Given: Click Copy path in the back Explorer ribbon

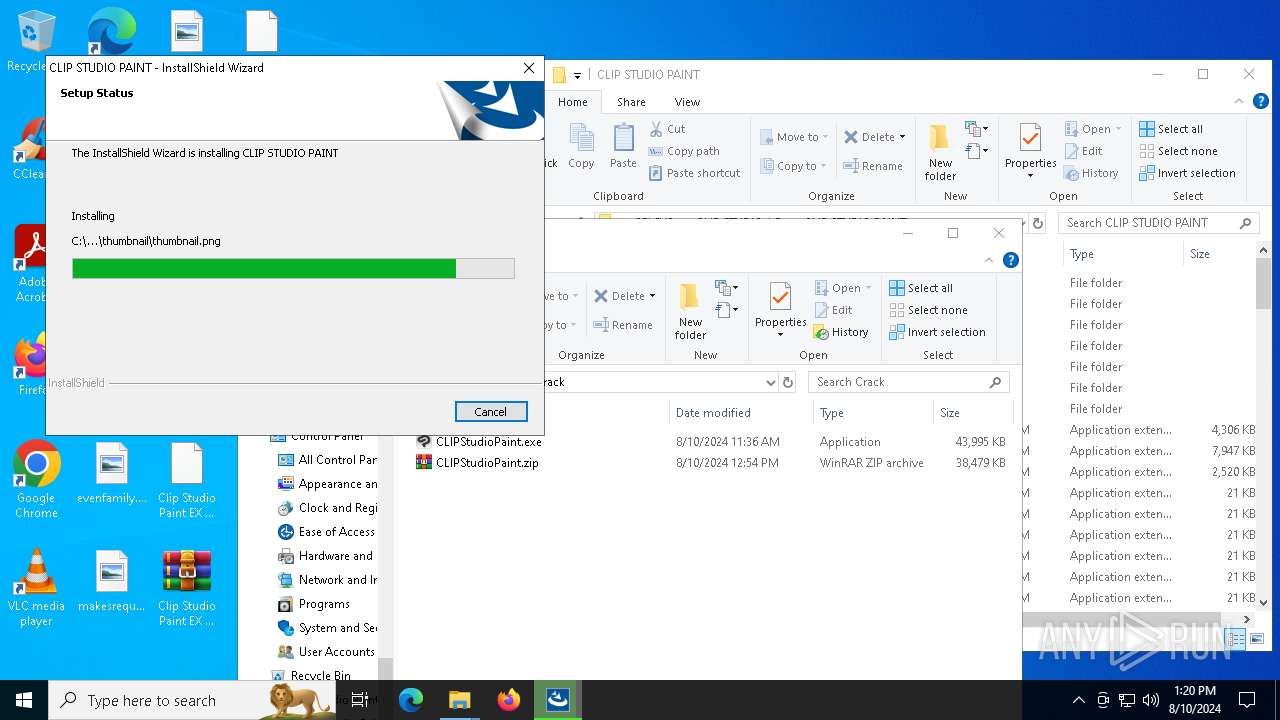Looking at the screenshot, I should [684, 151].
